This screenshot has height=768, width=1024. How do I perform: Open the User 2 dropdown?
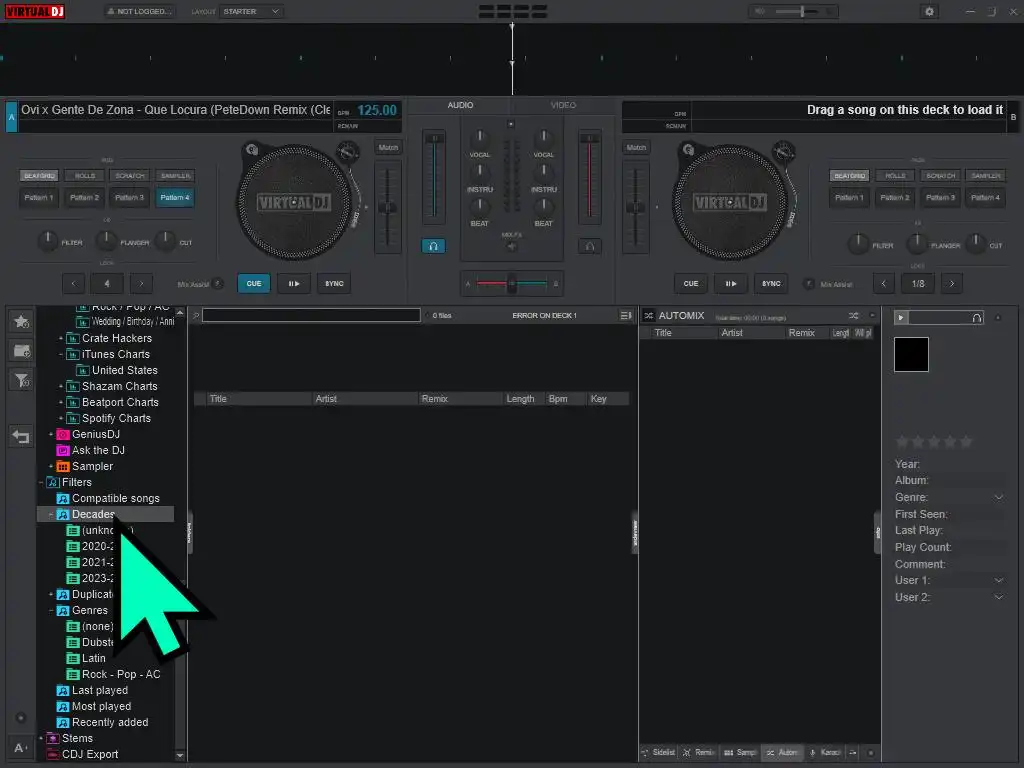pyautogui.click(x=999, y=597)
